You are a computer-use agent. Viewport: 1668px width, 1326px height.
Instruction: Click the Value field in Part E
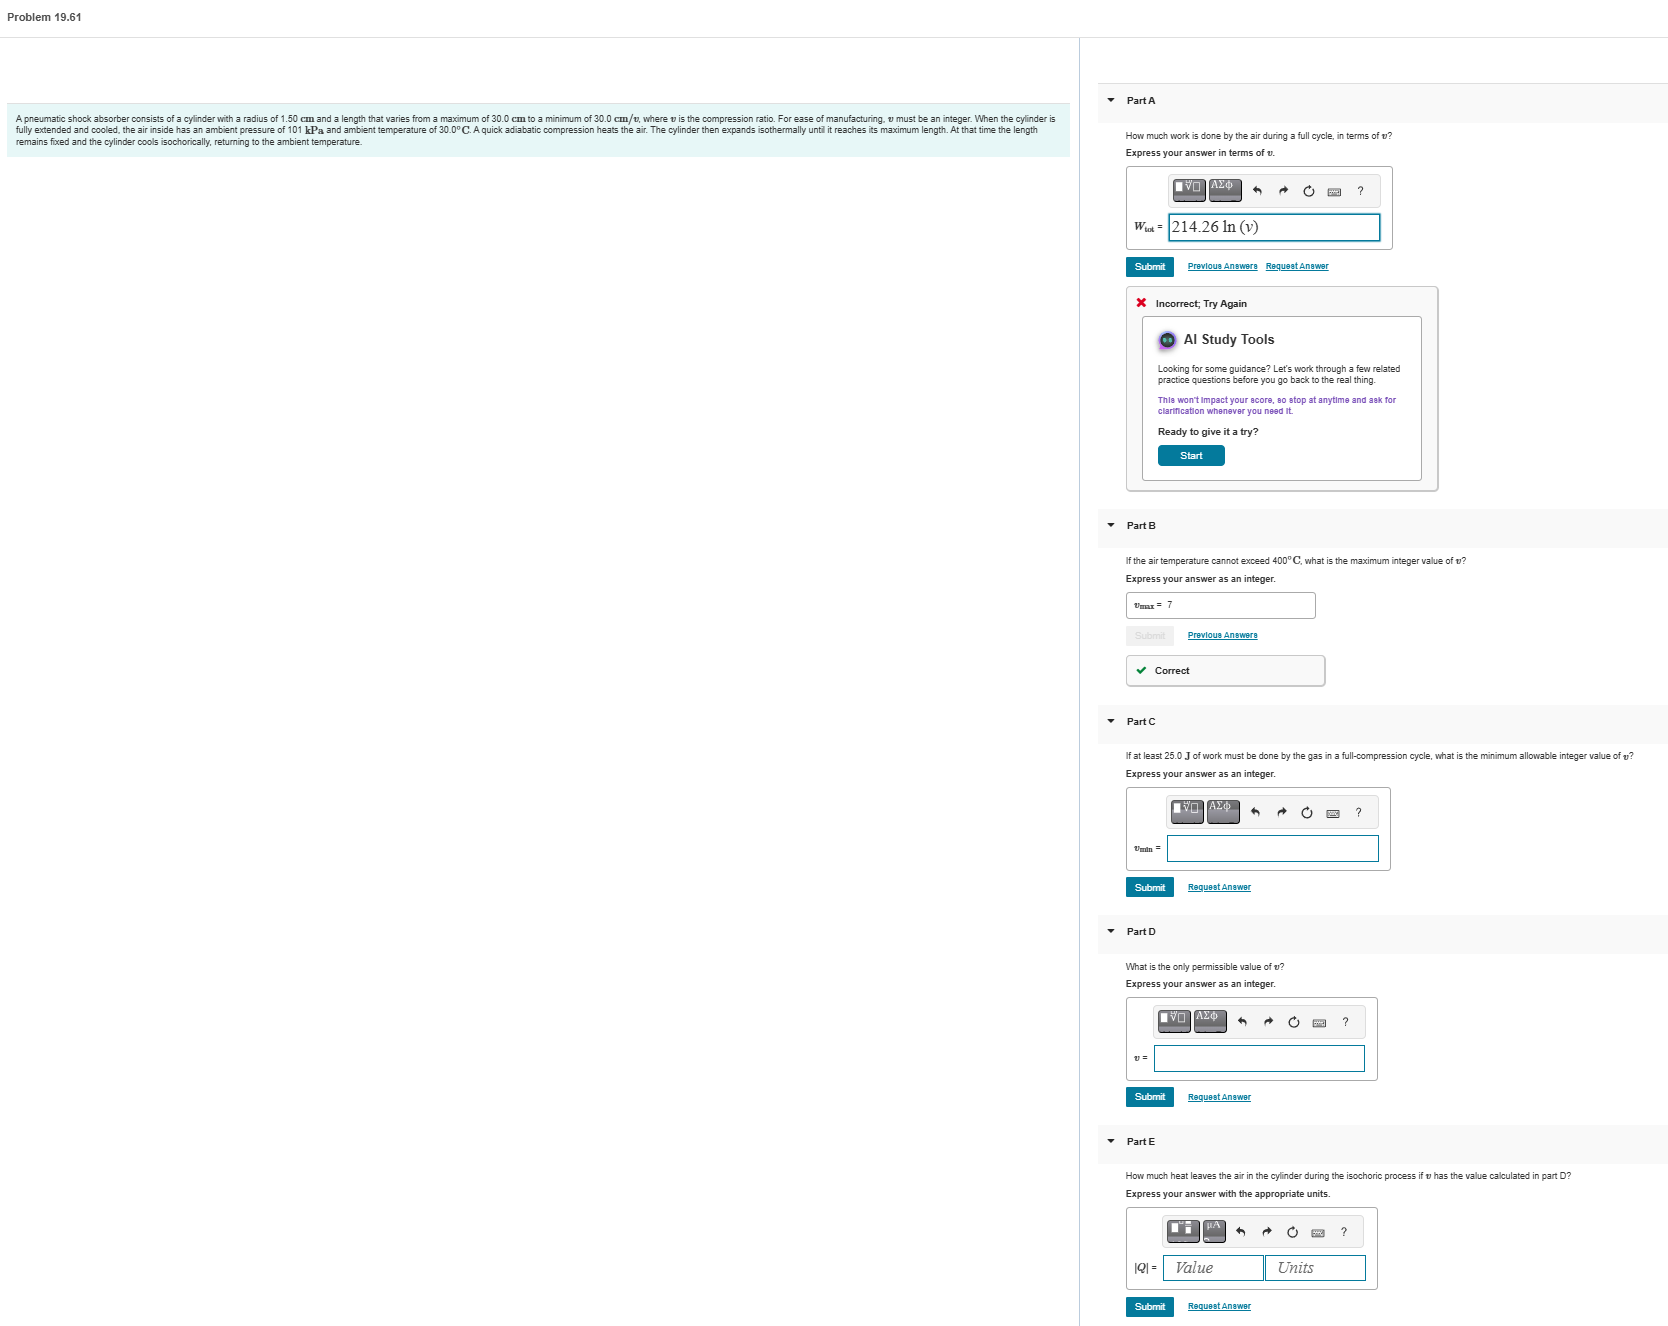tap(1213, 1268)
